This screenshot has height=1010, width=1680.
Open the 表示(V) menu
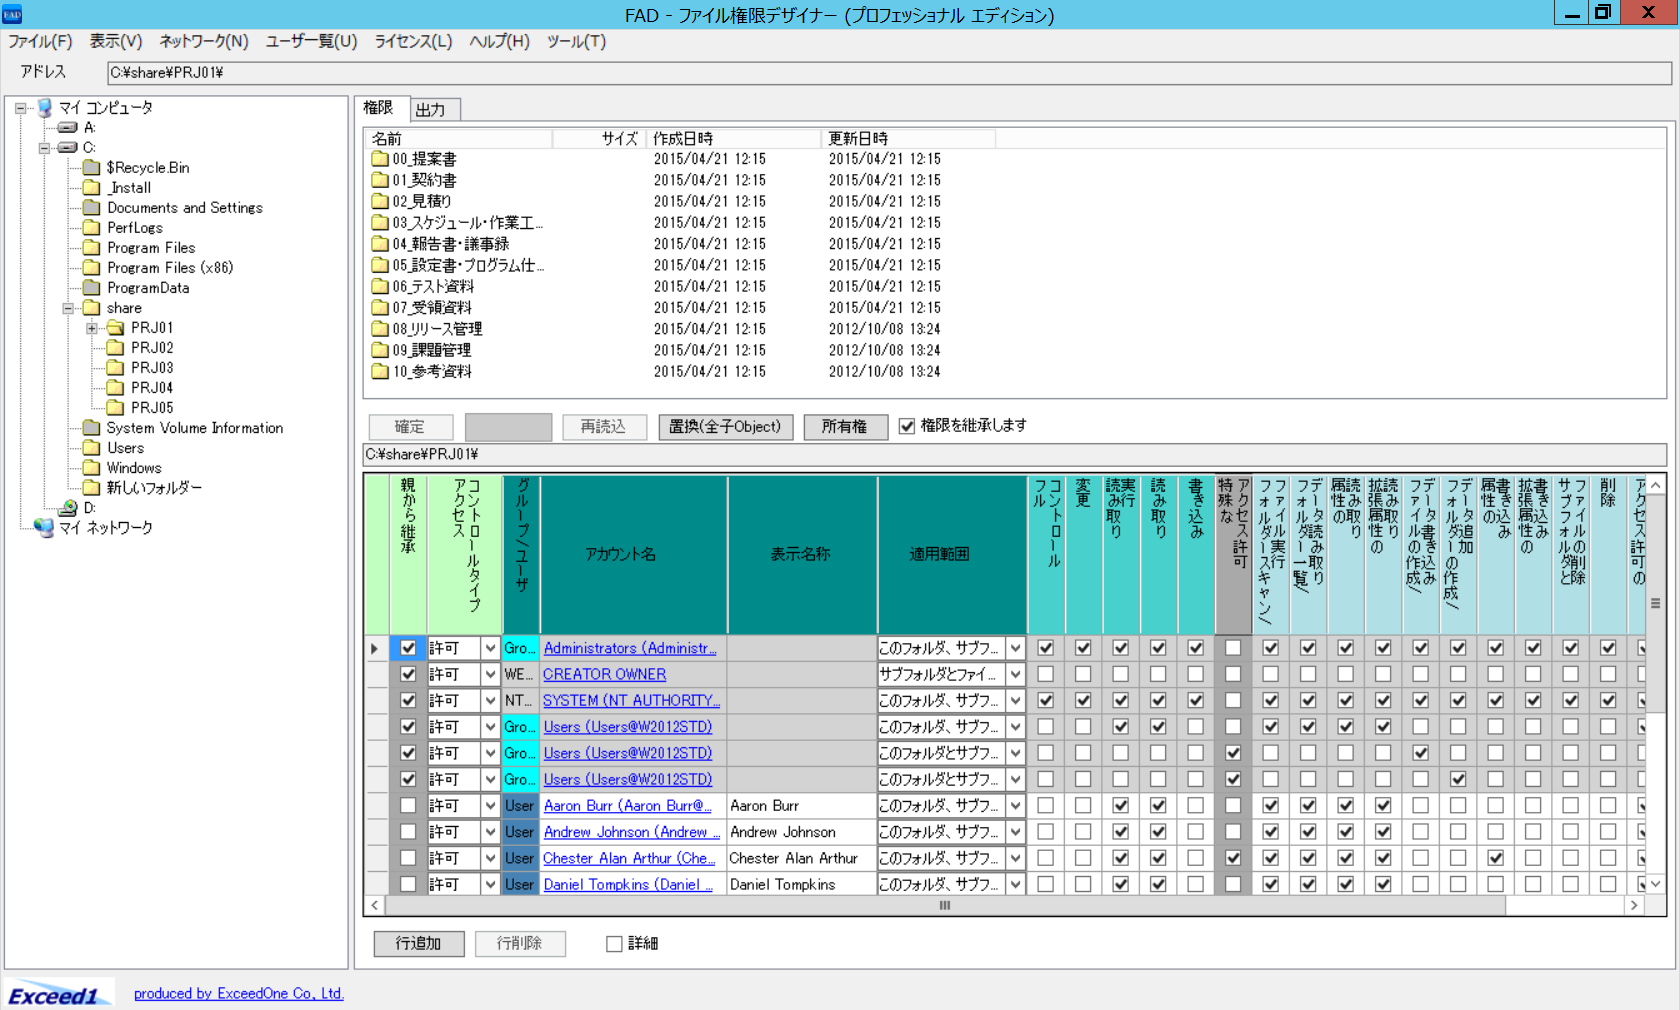pos(116,41)
